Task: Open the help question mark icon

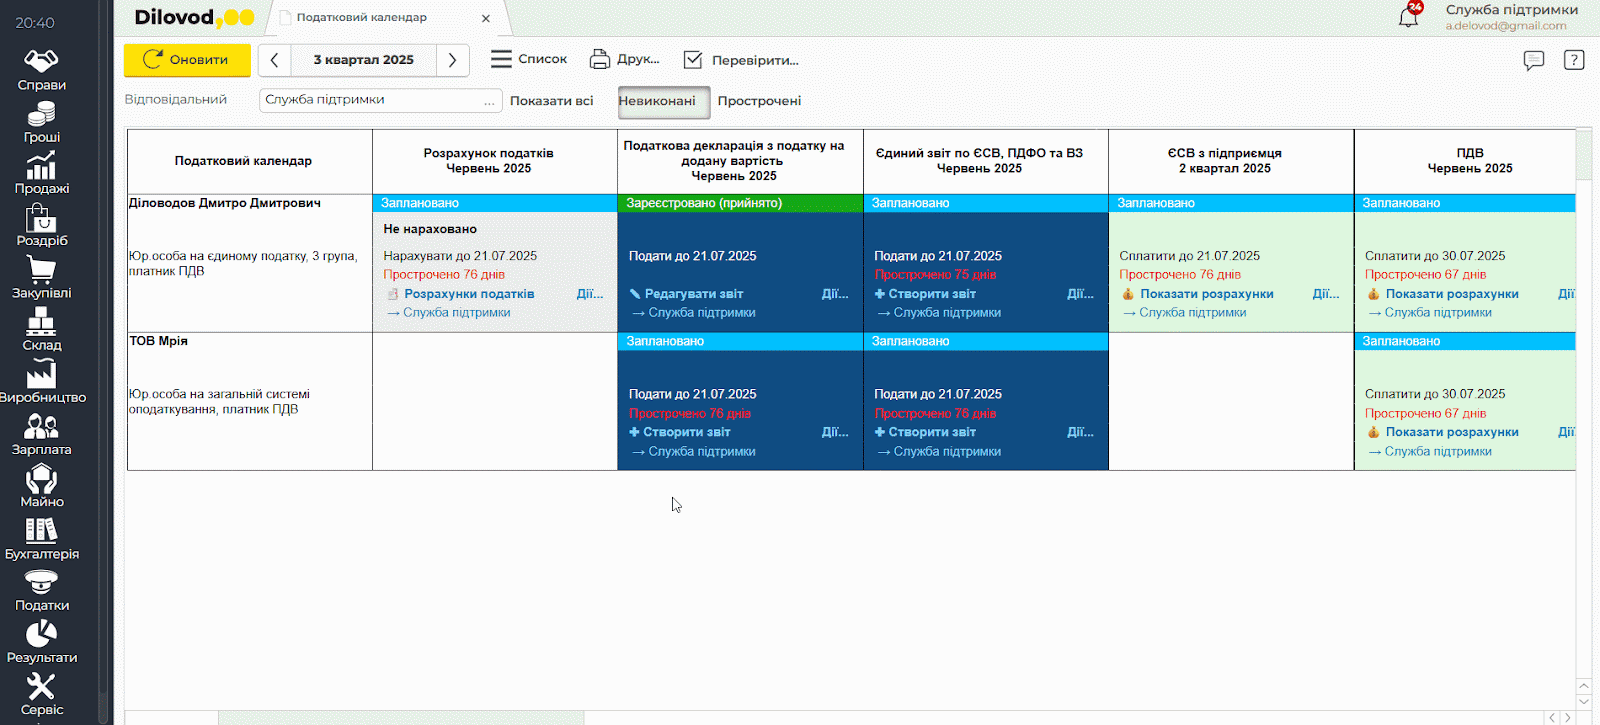Action: [1573, 60]
